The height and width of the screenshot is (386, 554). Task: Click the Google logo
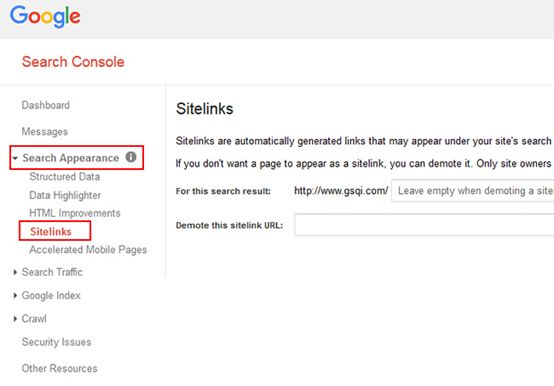pyautogui.click(x=45, y=17)
